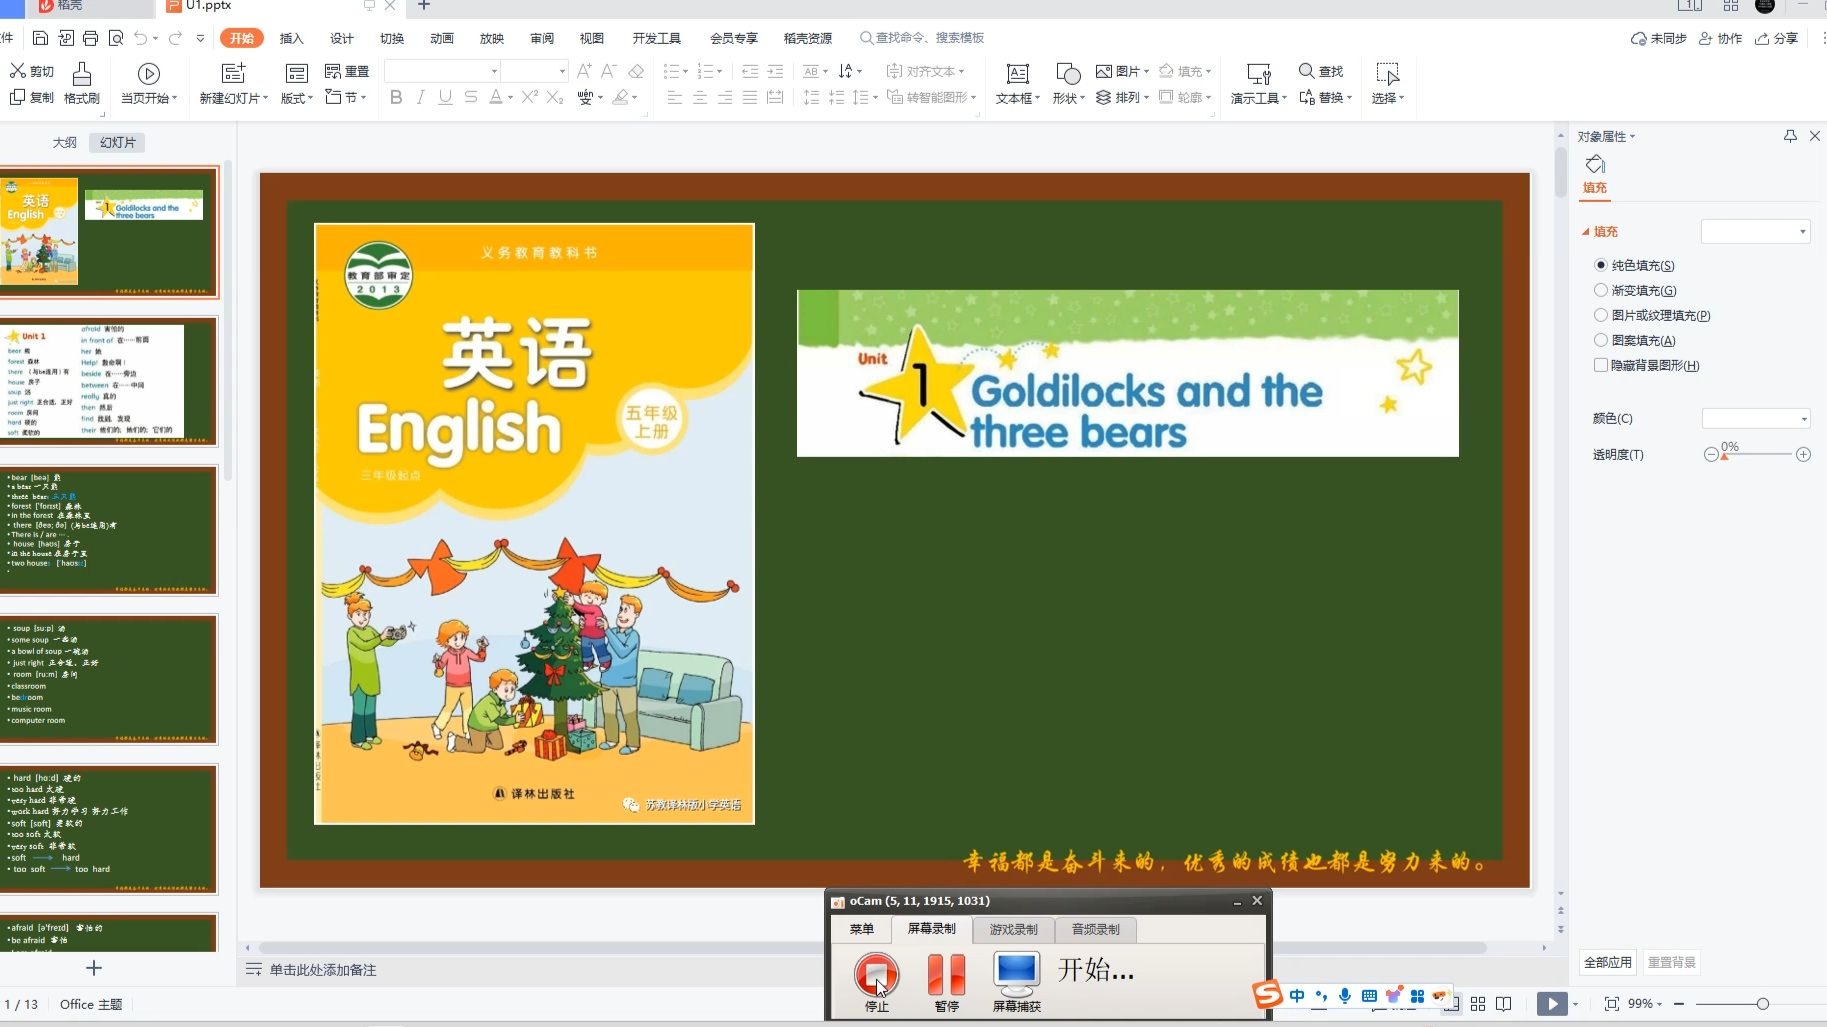Click Reset Background (重置背景) button
Screen dimensions: 1827x1027
coord(1672,962)
